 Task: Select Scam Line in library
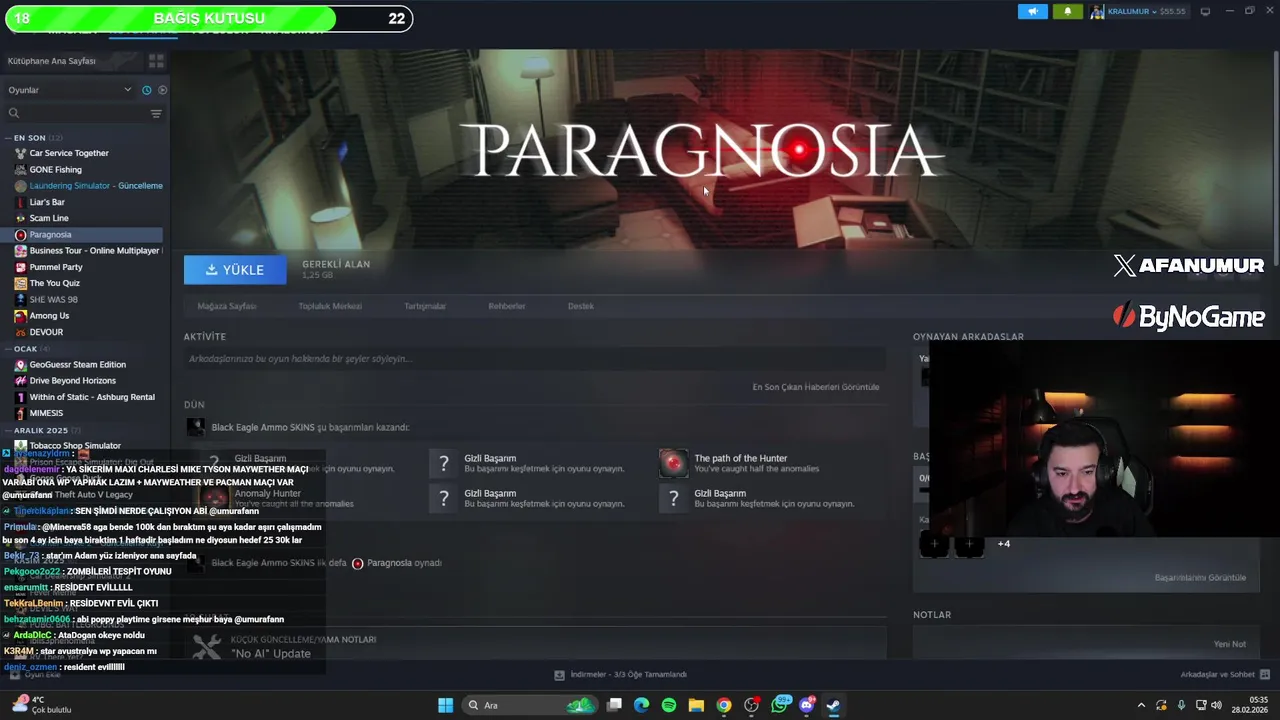click(49, 218)
